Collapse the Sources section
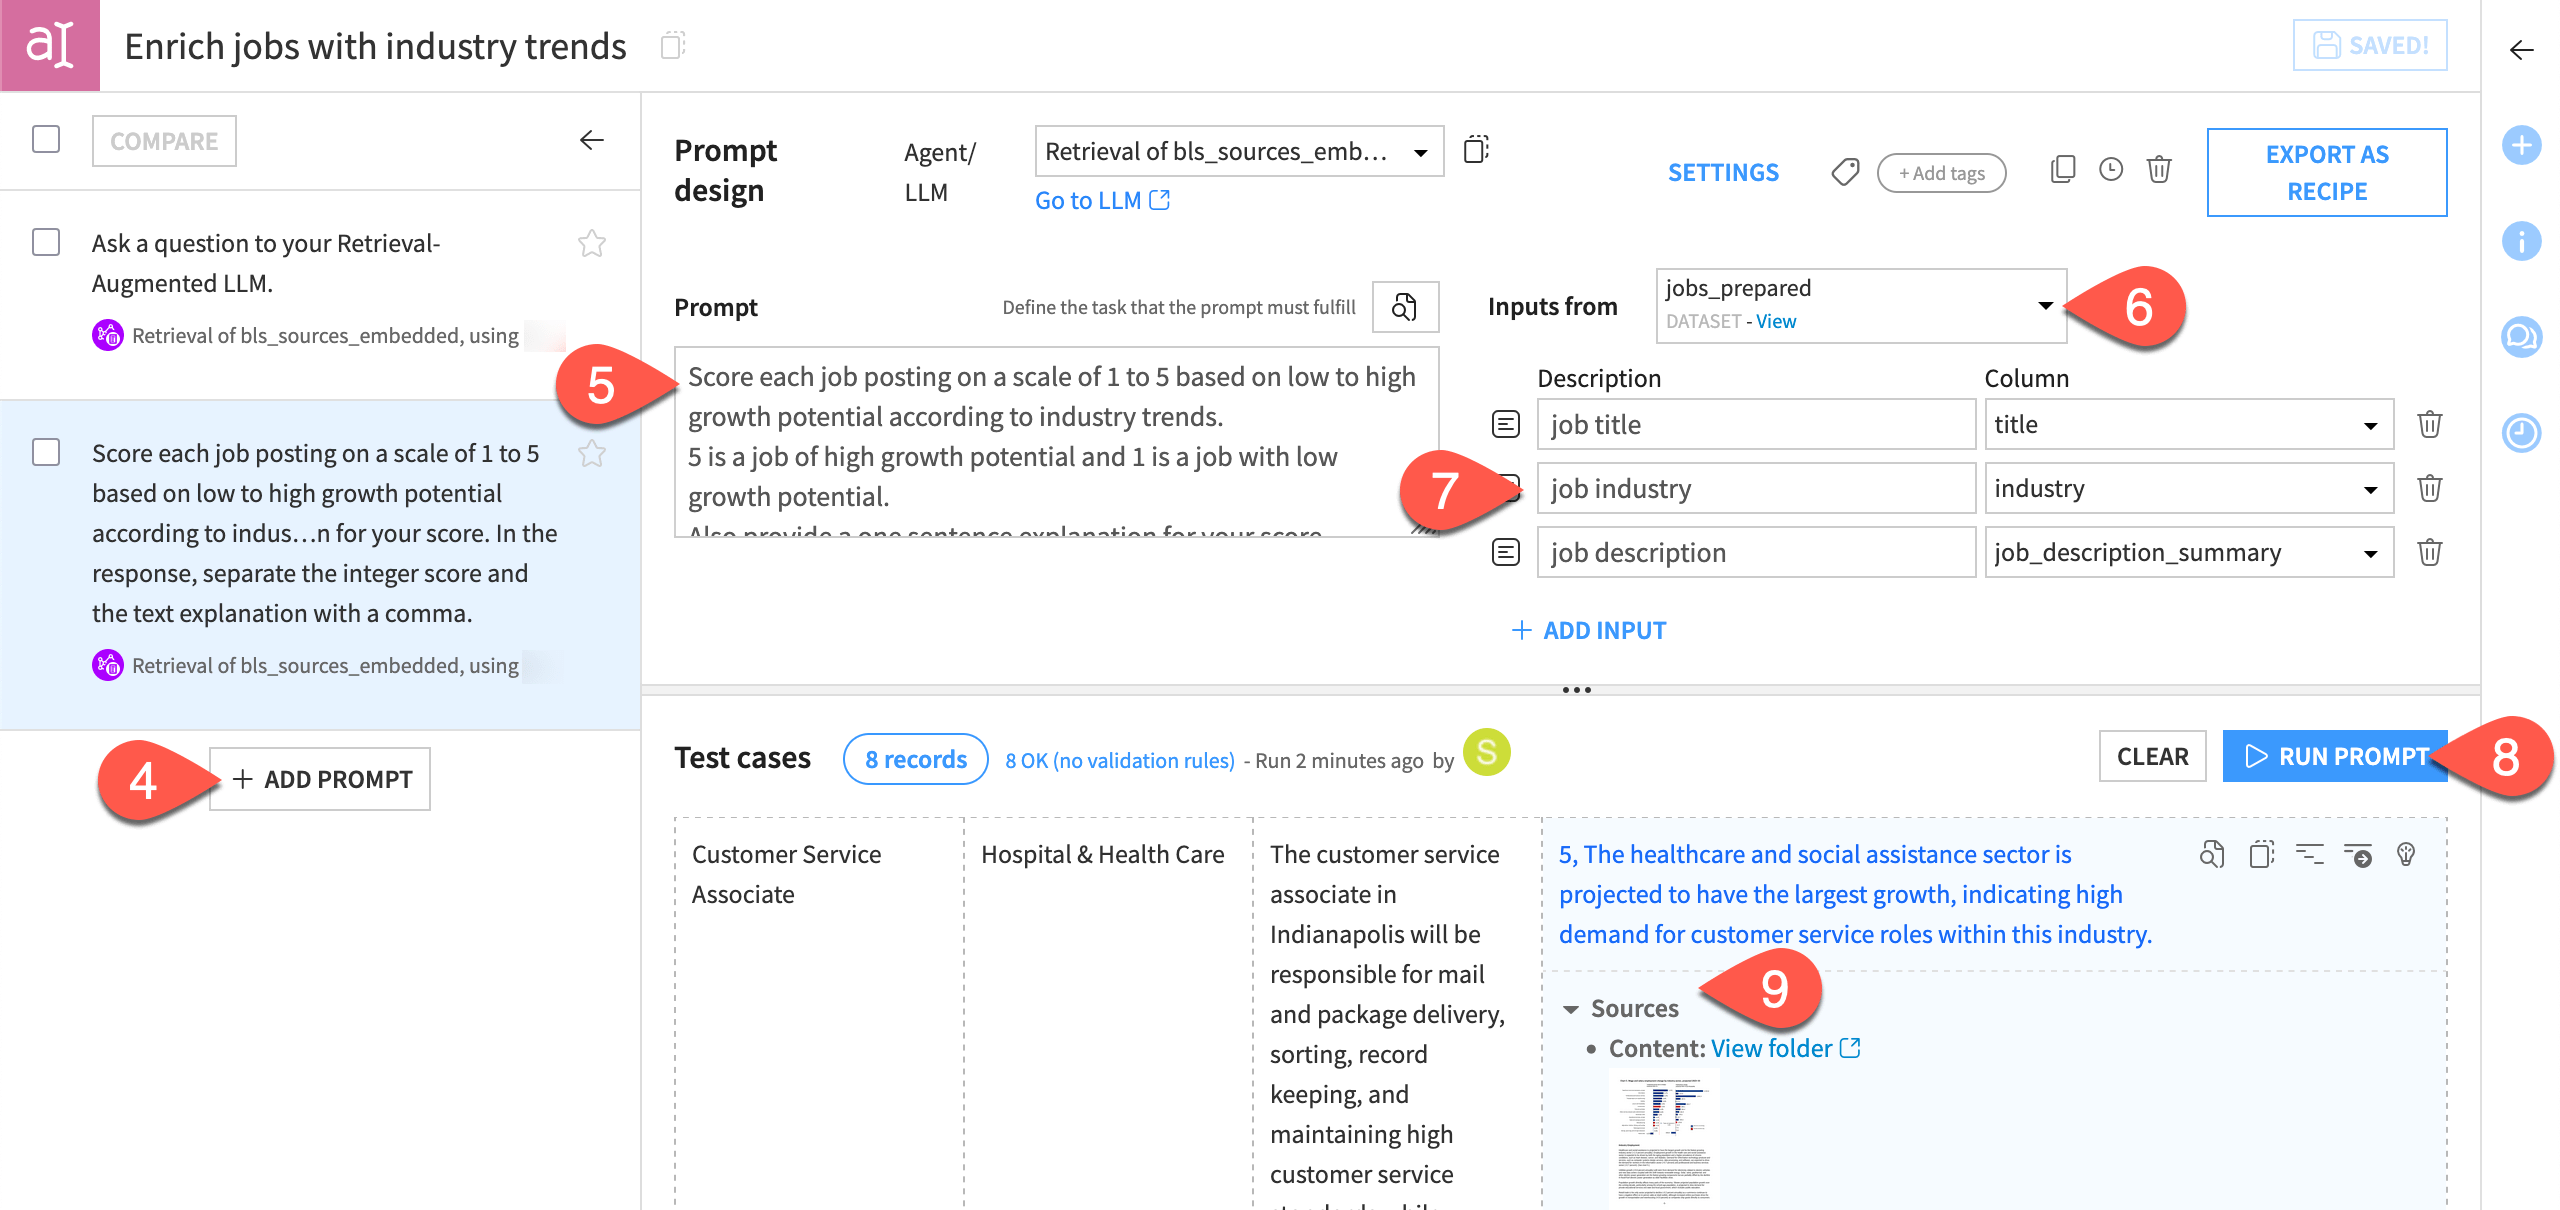This screenshot has height=1210, width=2560. (x=1571, y=1009)
